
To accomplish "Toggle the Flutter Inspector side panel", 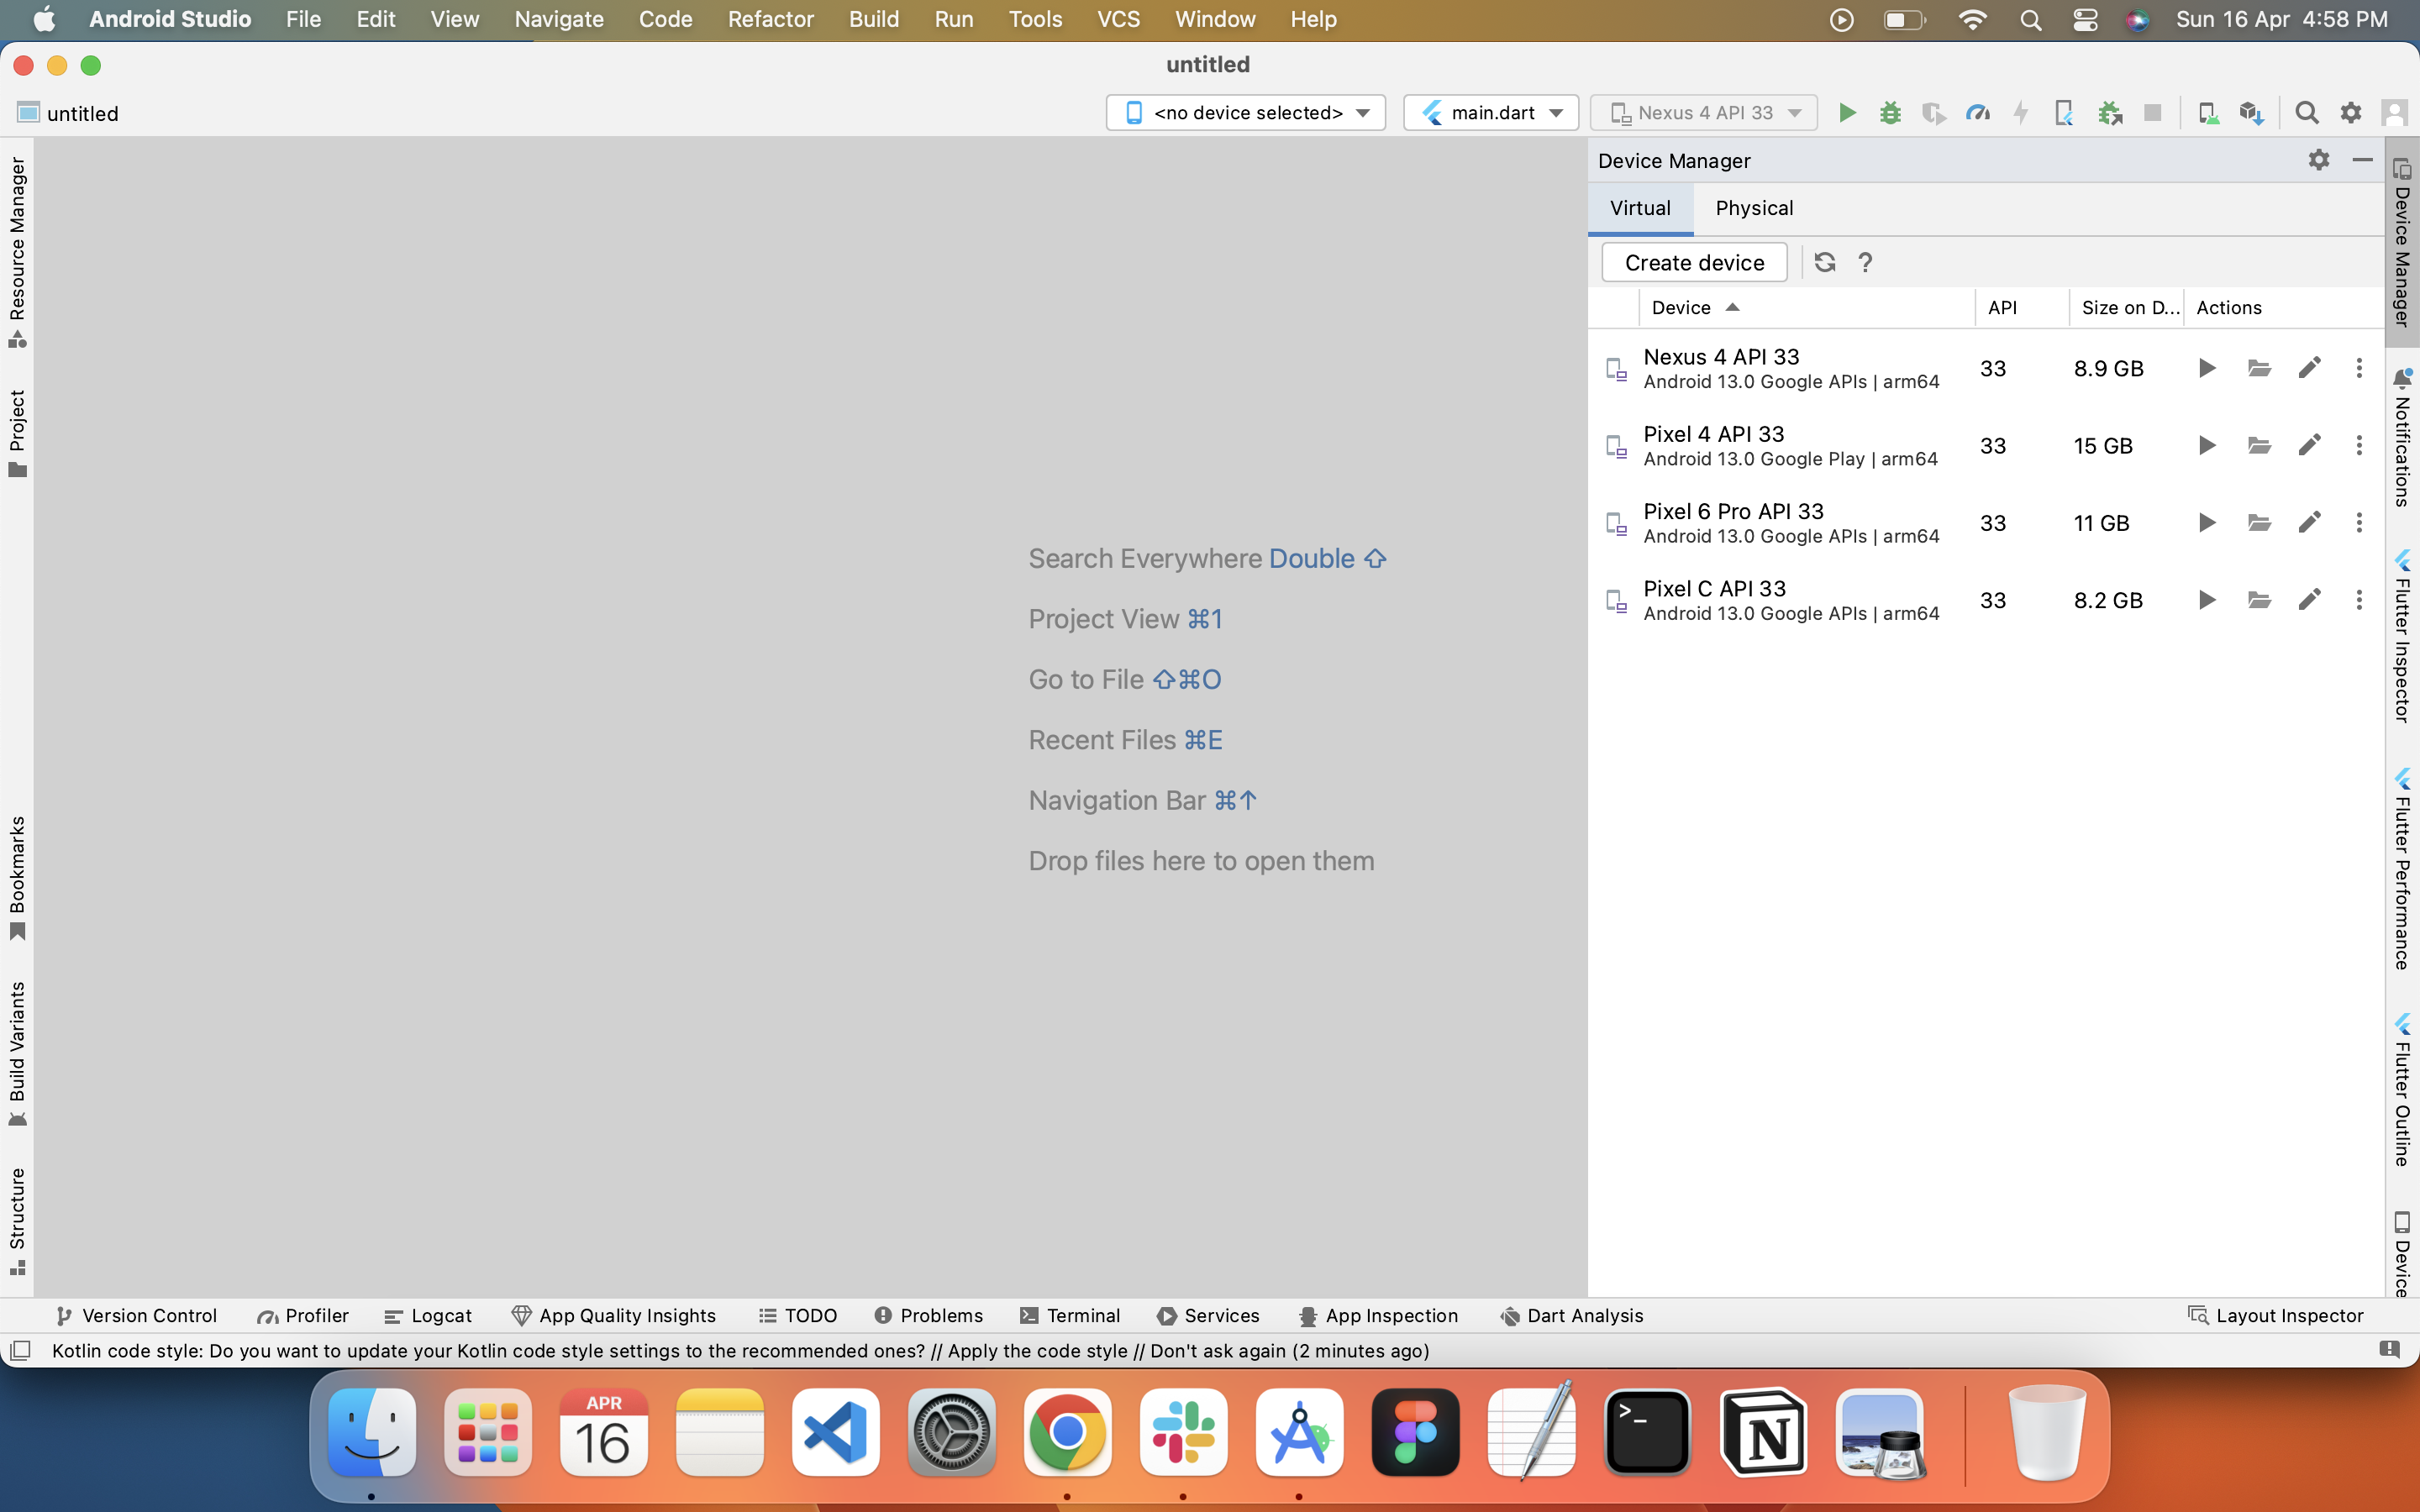I will pyautogui.click(x=2402, y=638).
